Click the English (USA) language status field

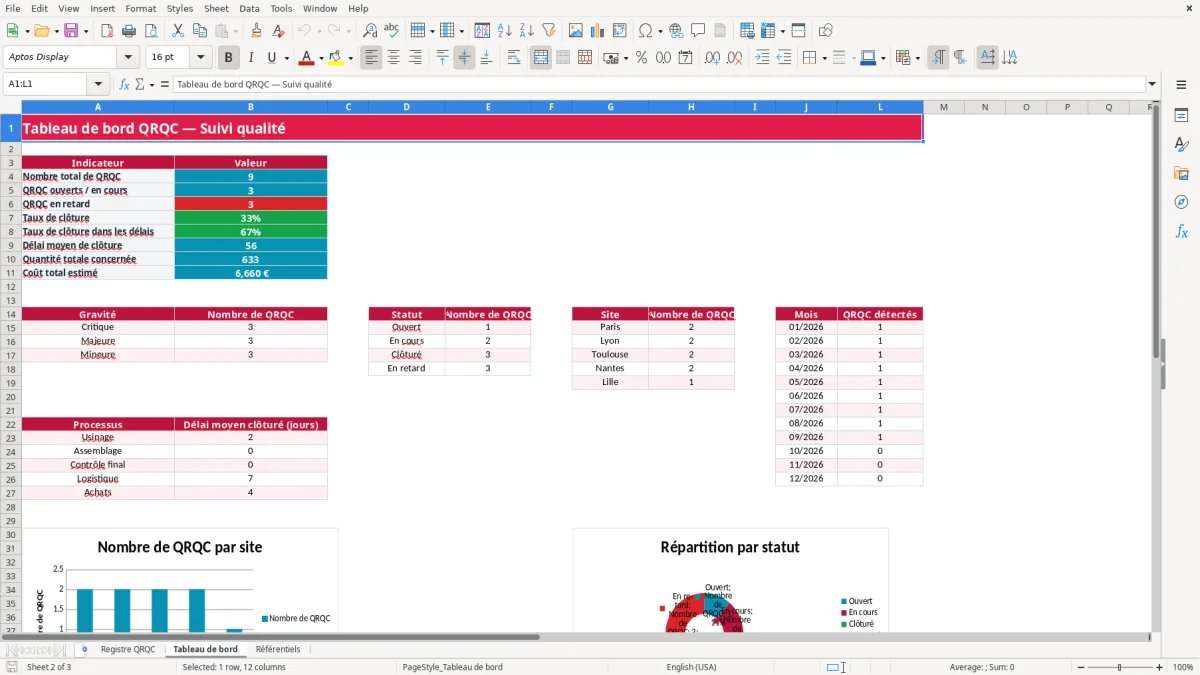pos(692,667)
